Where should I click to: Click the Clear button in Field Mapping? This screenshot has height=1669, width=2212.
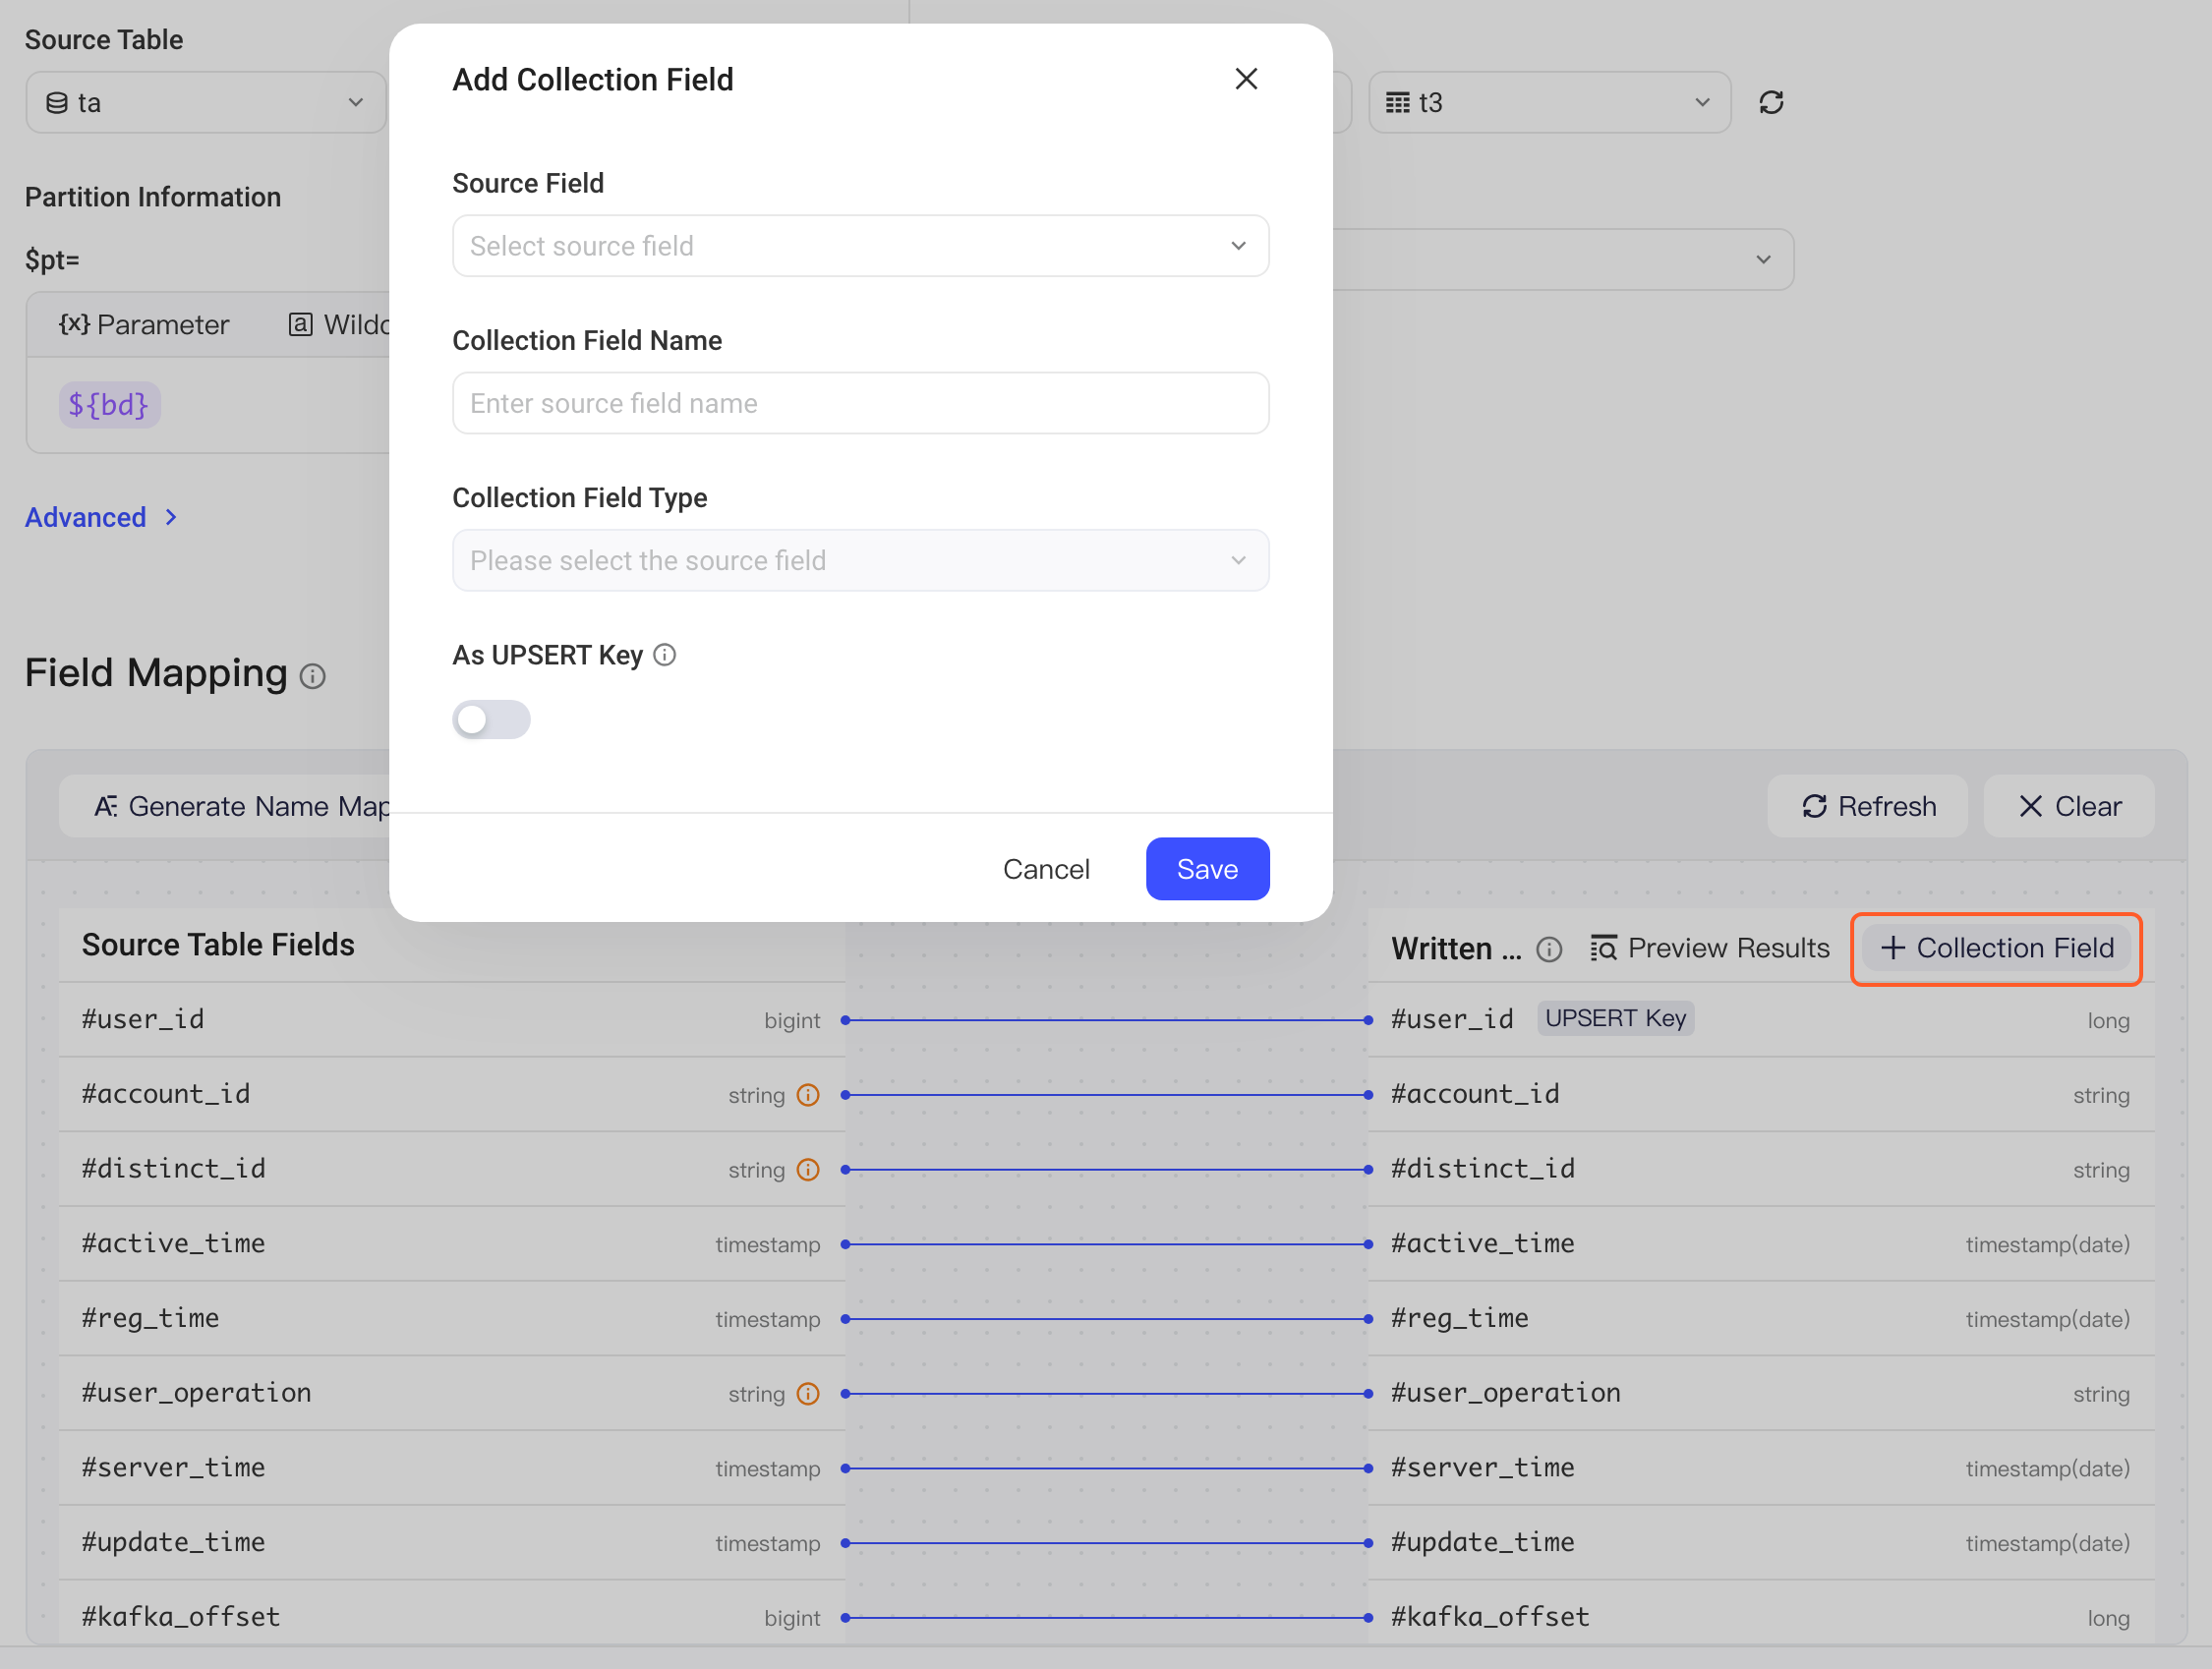tap(2068, 806)
